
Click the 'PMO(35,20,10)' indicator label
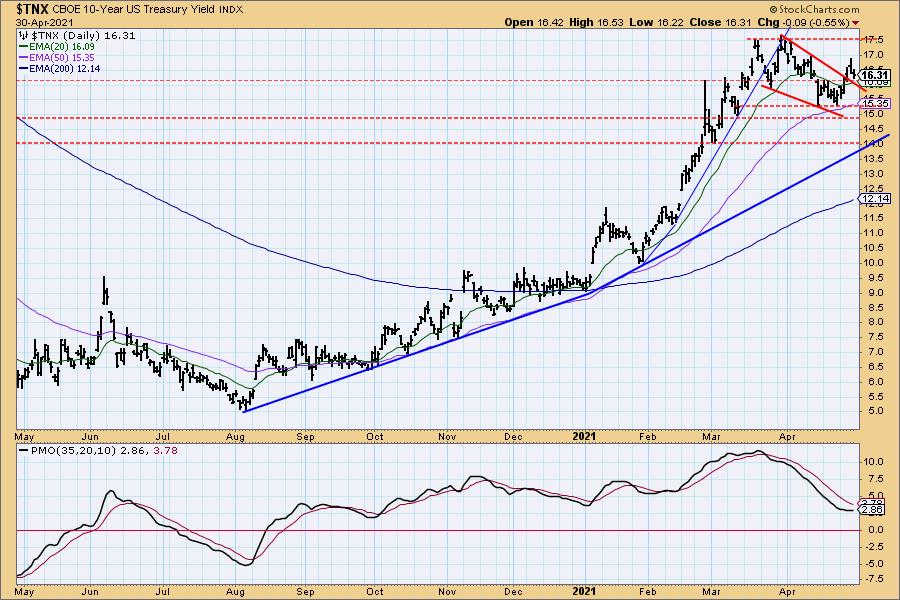(73, 451)
